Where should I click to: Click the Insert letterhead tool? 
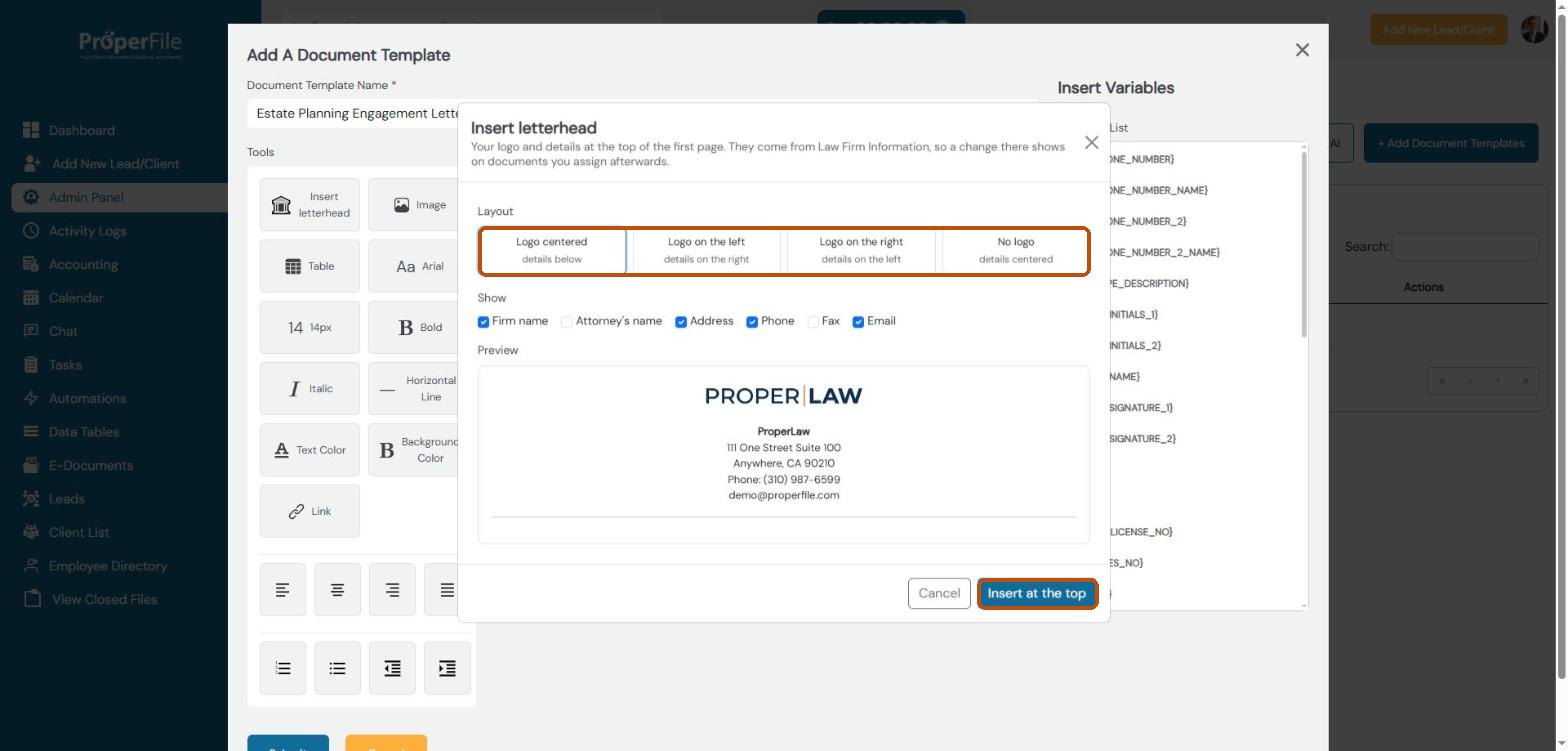(x=310, y=205)
